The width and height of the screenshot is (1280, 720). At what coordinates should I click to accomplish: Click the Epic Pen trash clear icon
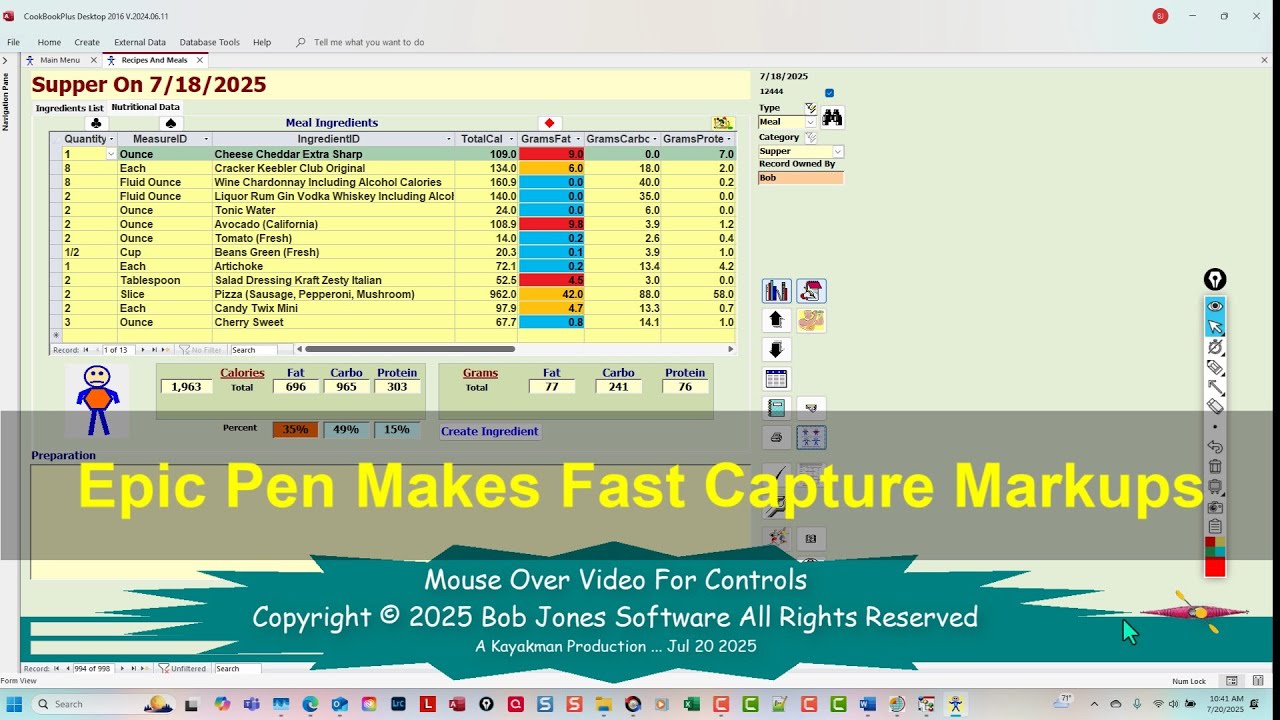tap(1215, 467)
